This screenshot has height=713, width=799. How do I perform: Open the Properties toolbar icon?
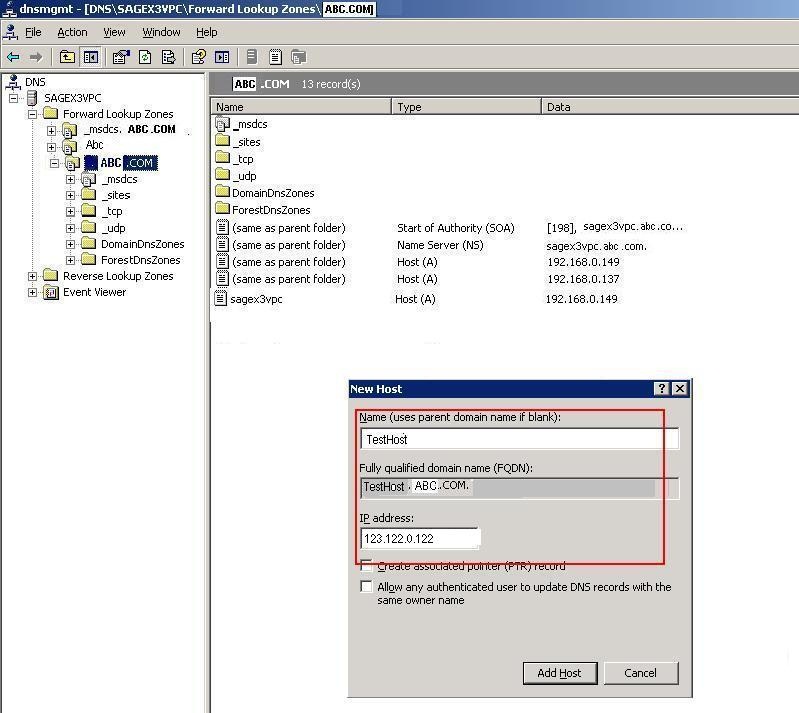click(121, 57)
